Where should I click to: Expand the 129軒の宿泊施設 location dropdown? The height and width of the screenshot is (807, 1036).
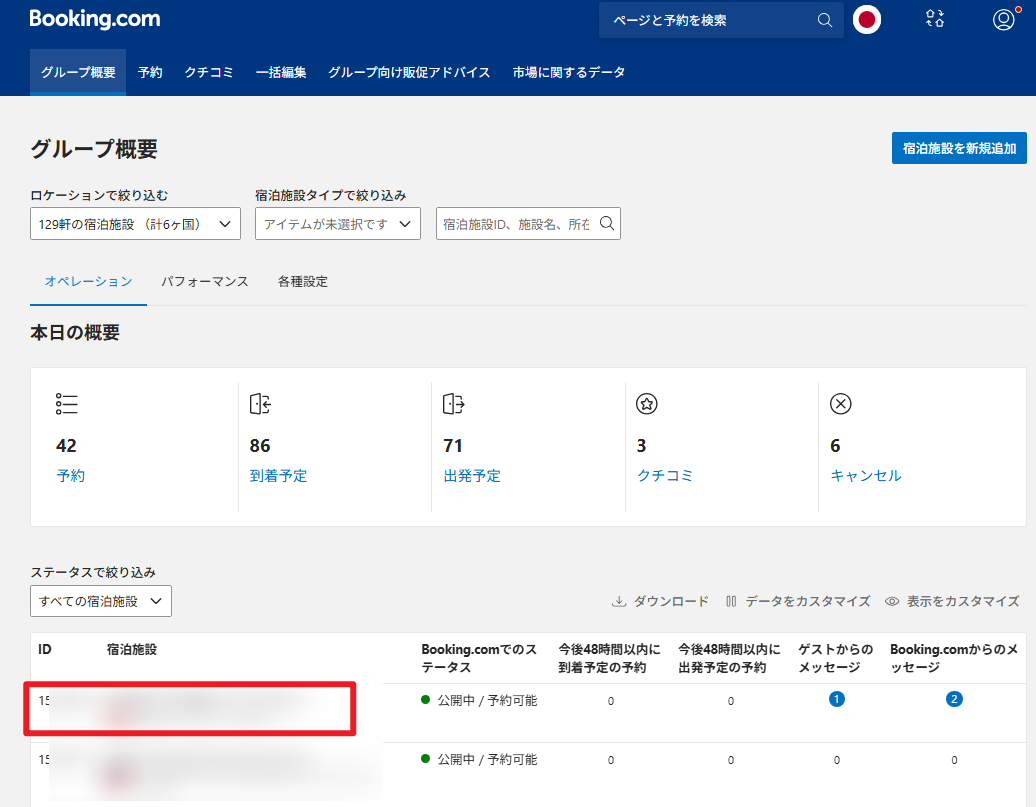[135, 223]
